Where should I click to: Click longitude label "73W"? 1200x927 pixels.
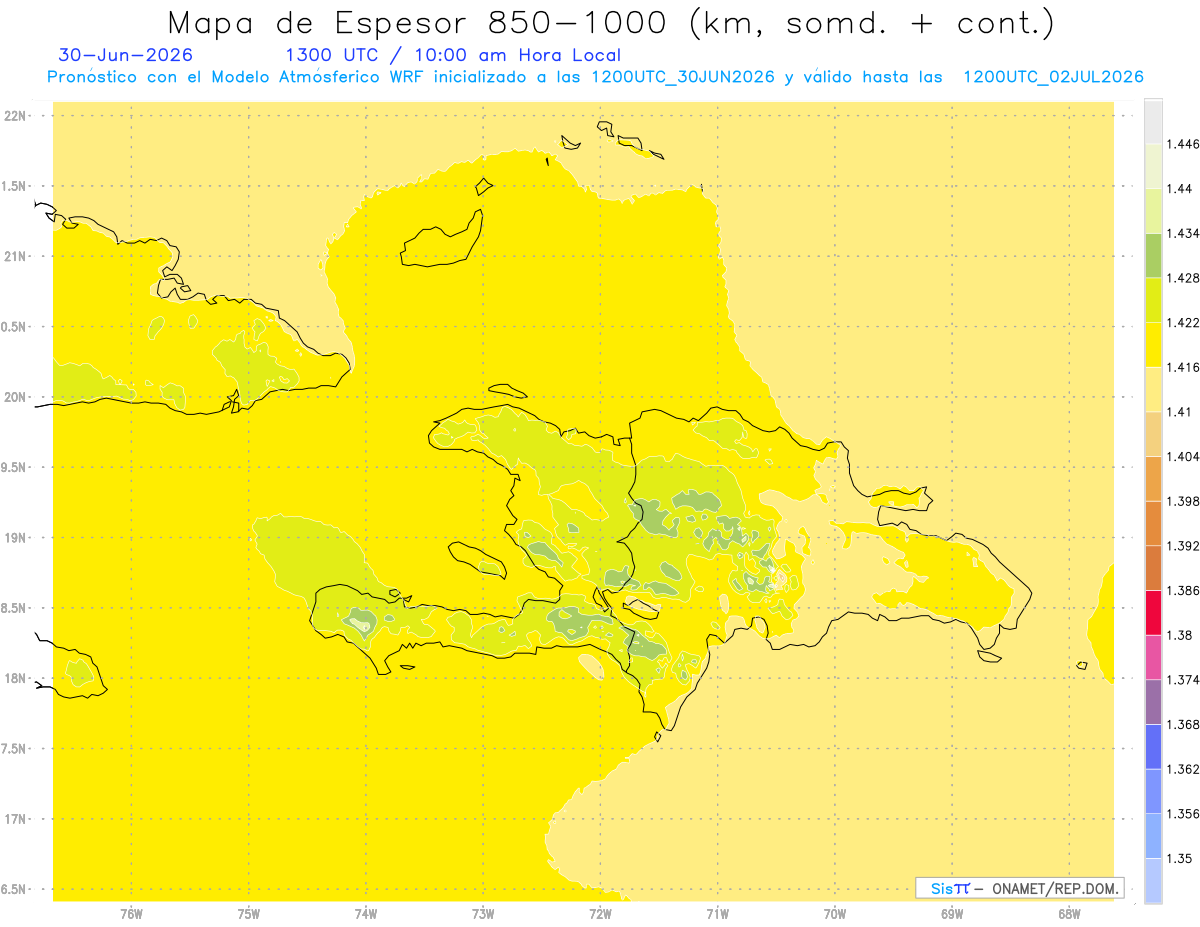pyautogui.click(x=483, y=913)
